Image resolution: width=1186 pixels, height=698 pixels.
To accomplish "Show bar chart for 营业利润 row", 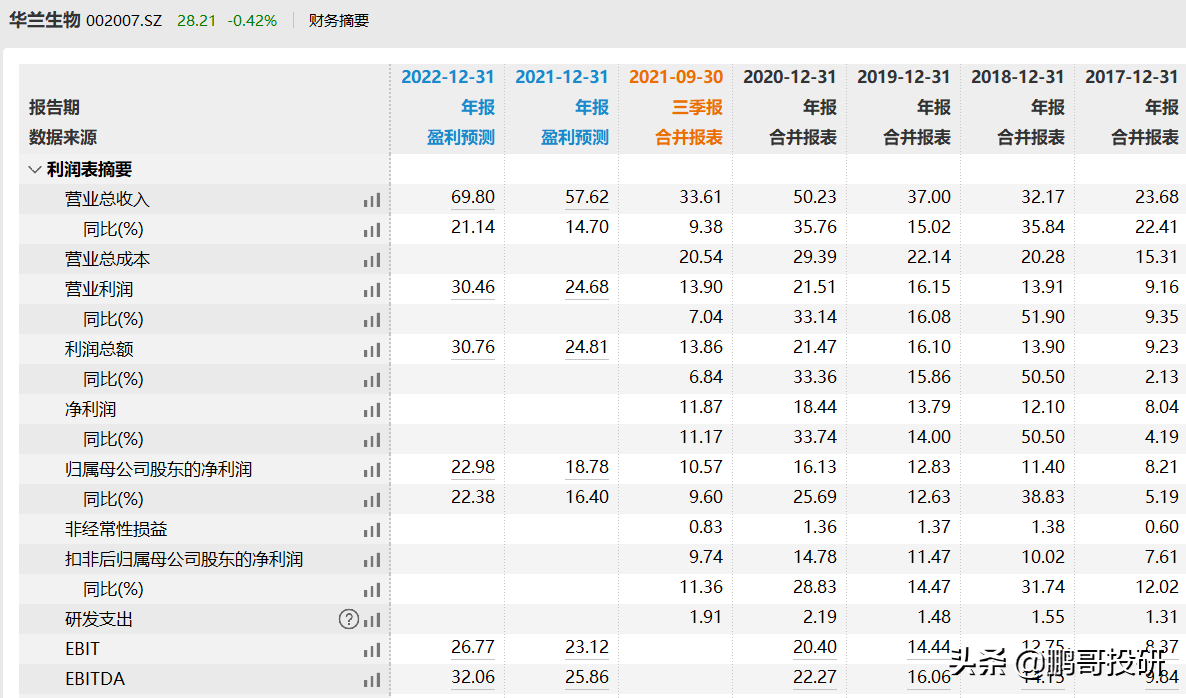I will point(371,290).
